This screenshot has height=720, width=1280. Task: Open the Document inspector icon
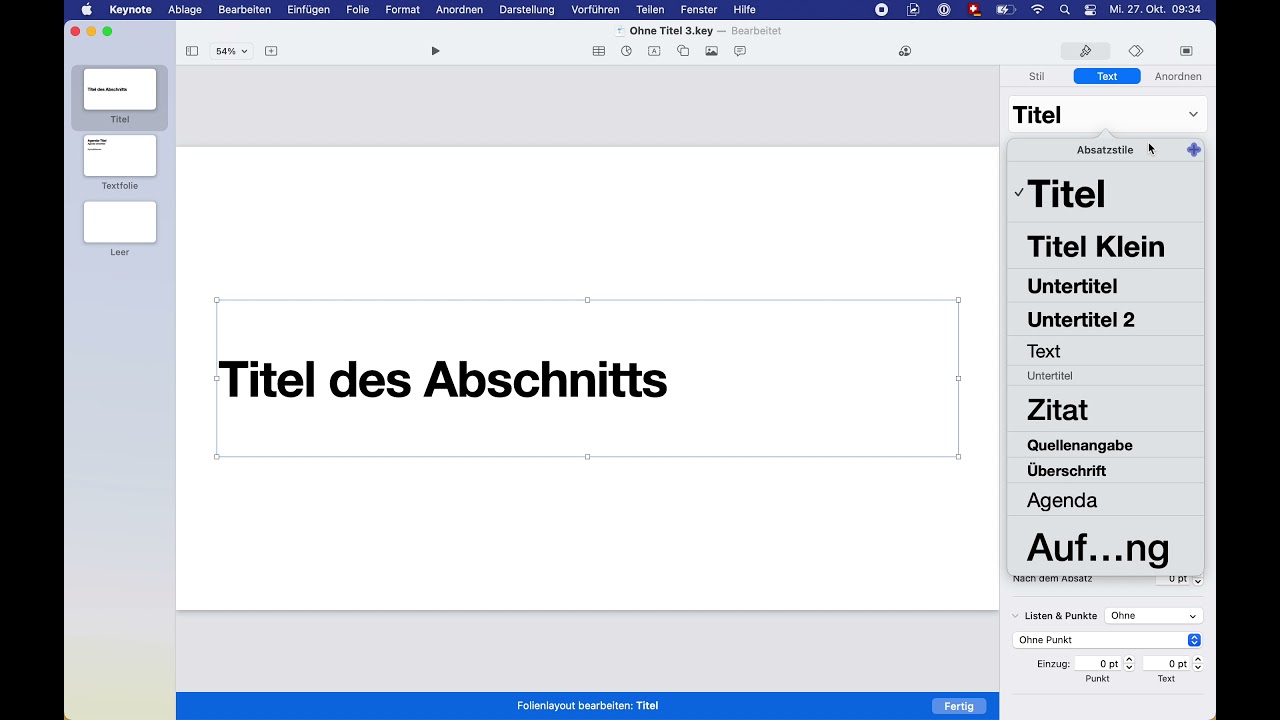(1186, 51)
